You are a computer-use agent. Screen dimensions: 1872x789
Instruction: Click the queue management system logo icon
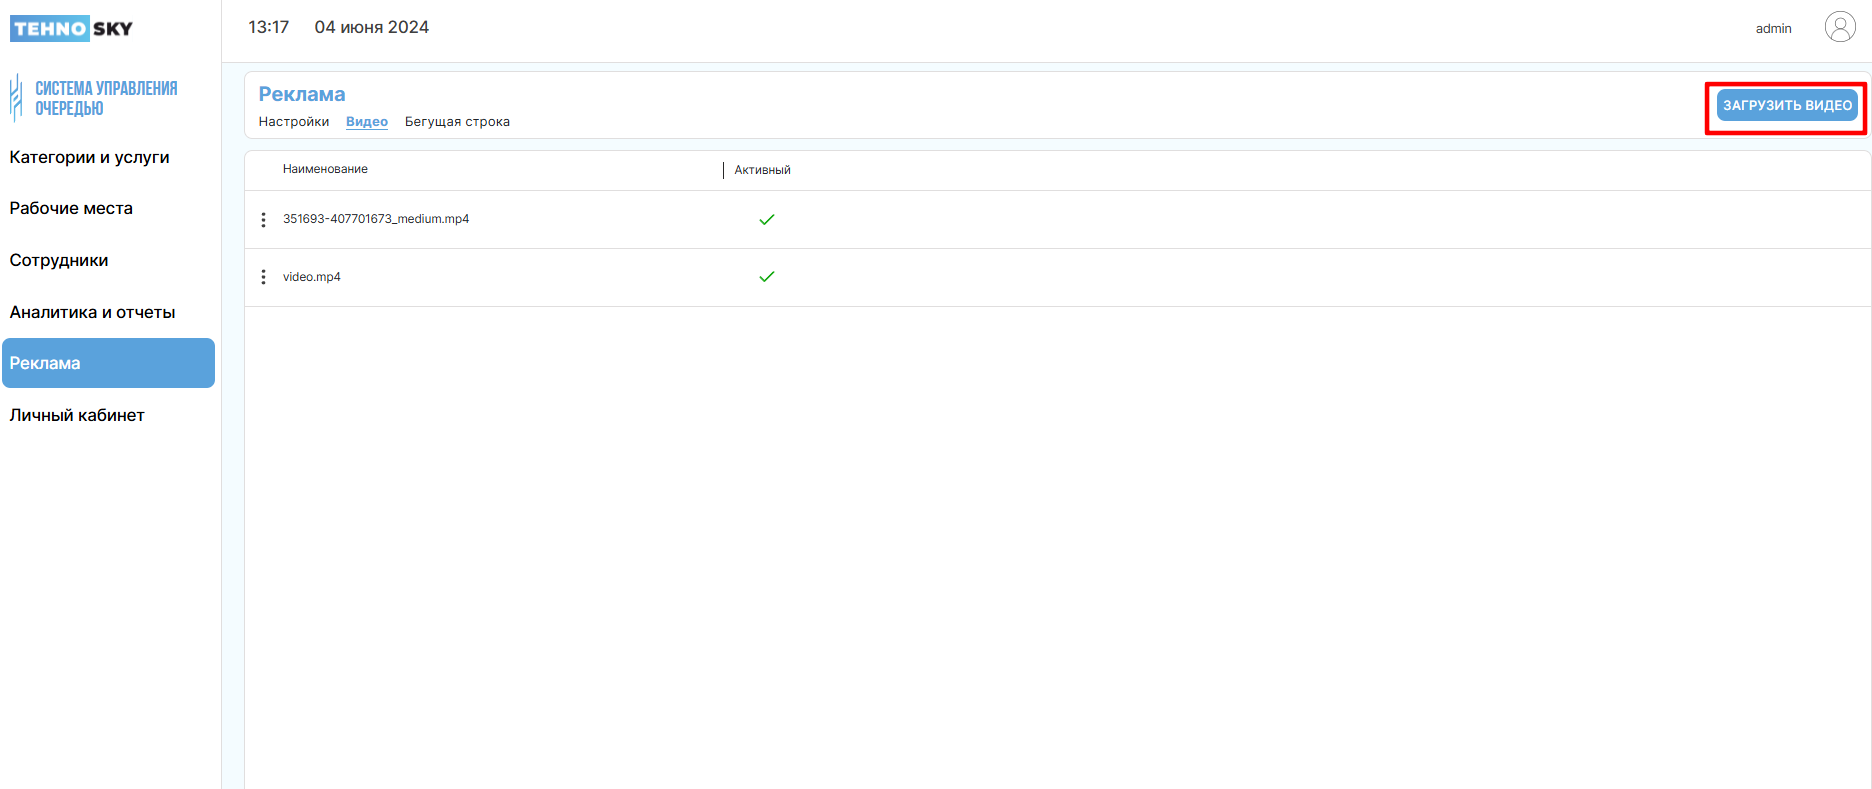pos(16,98)
